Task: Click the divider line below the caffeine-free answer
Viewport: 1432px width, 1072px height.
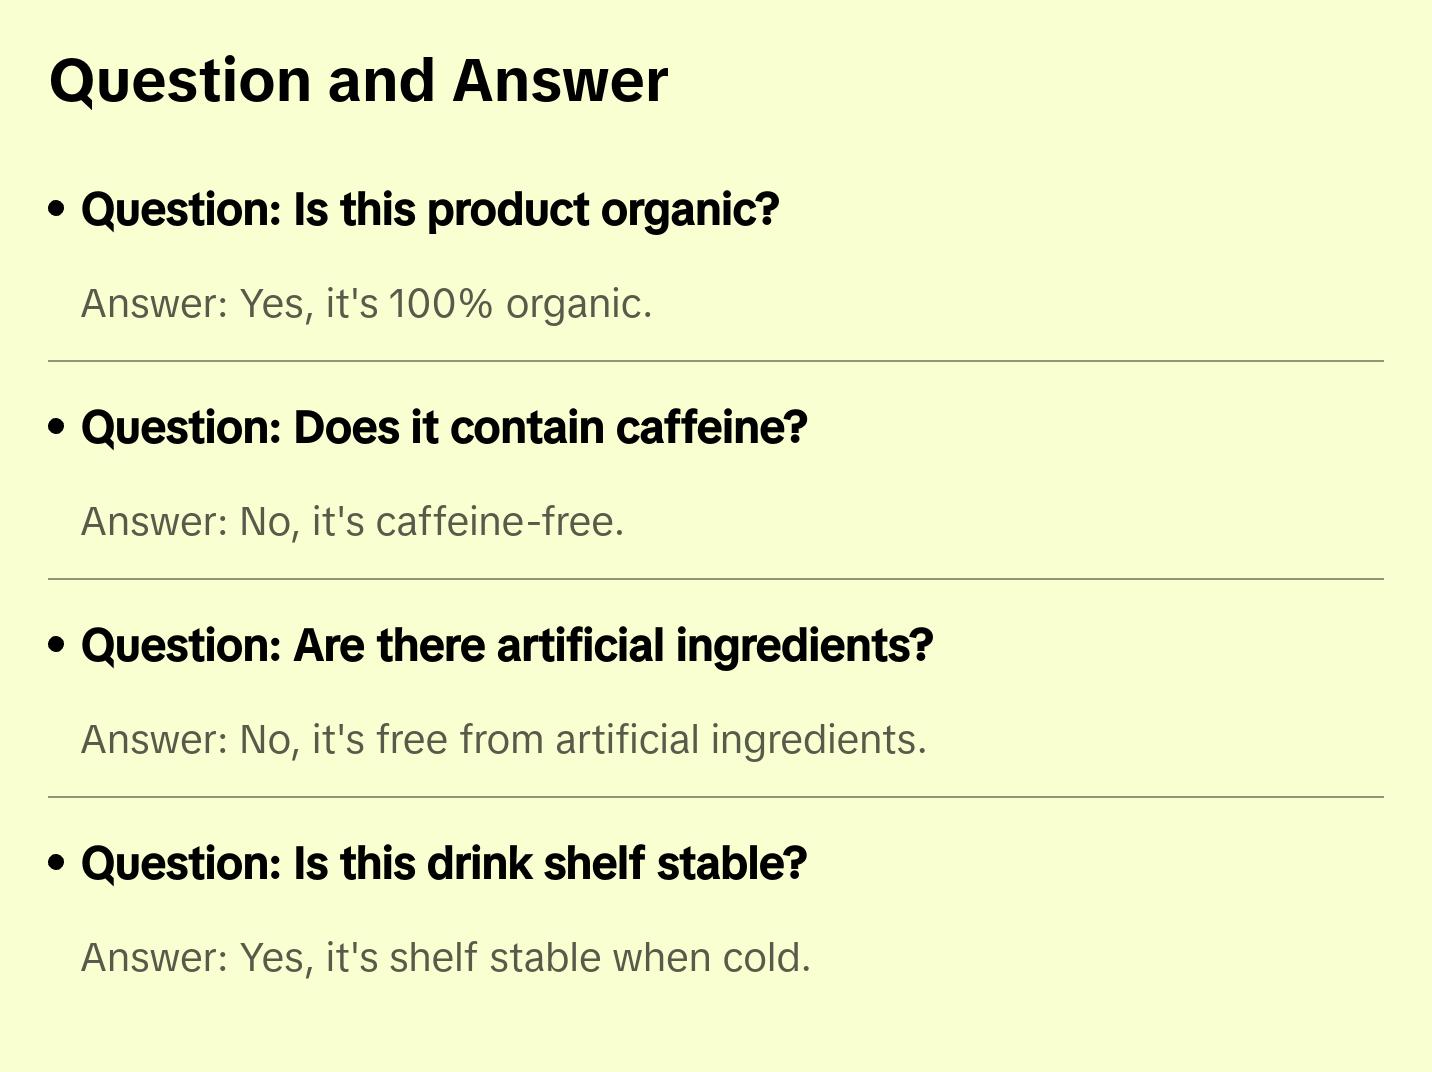Action: pyautogui.click(x=716, y=579)
